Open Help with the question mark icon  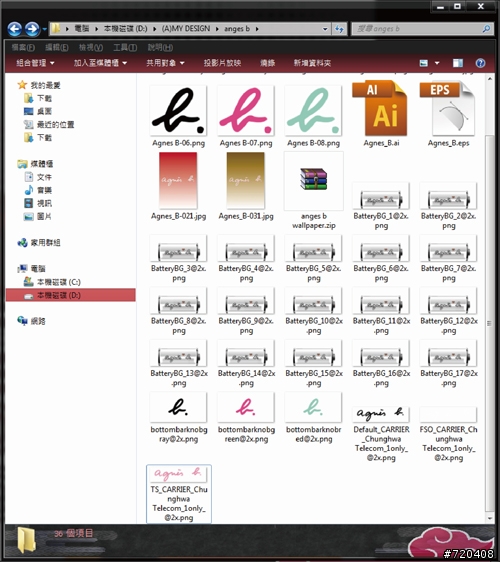click(x=480, y=63)
